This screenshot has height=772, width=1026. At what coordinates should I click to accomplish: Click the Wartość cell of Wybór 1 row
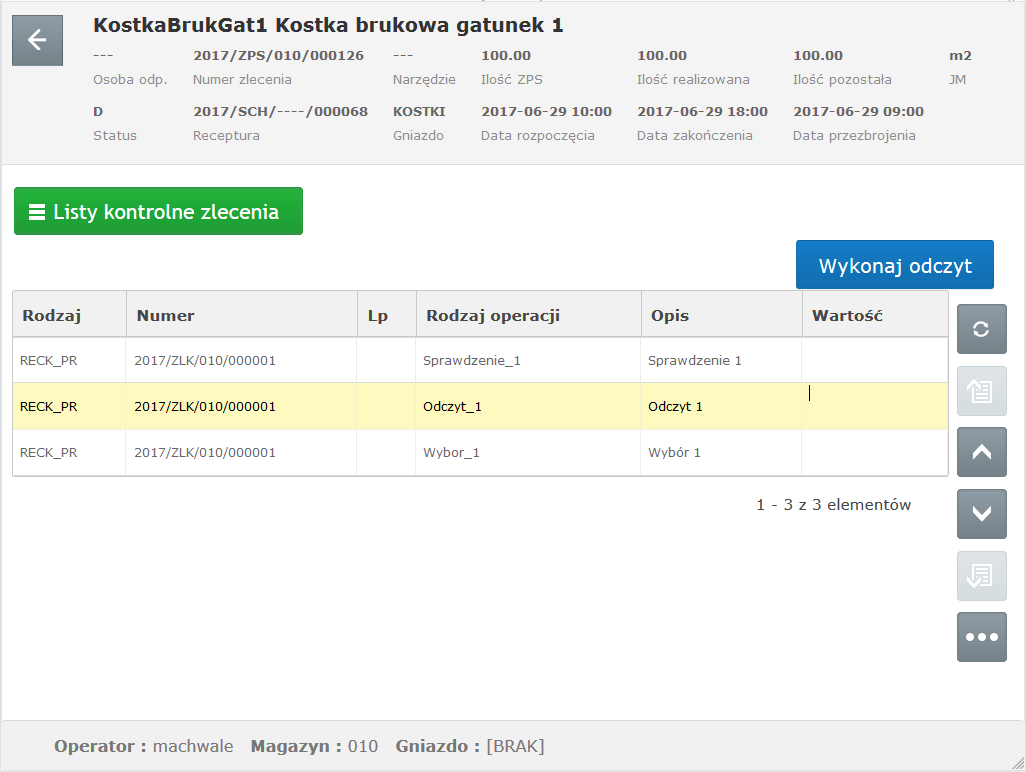(x=874, y=453)
